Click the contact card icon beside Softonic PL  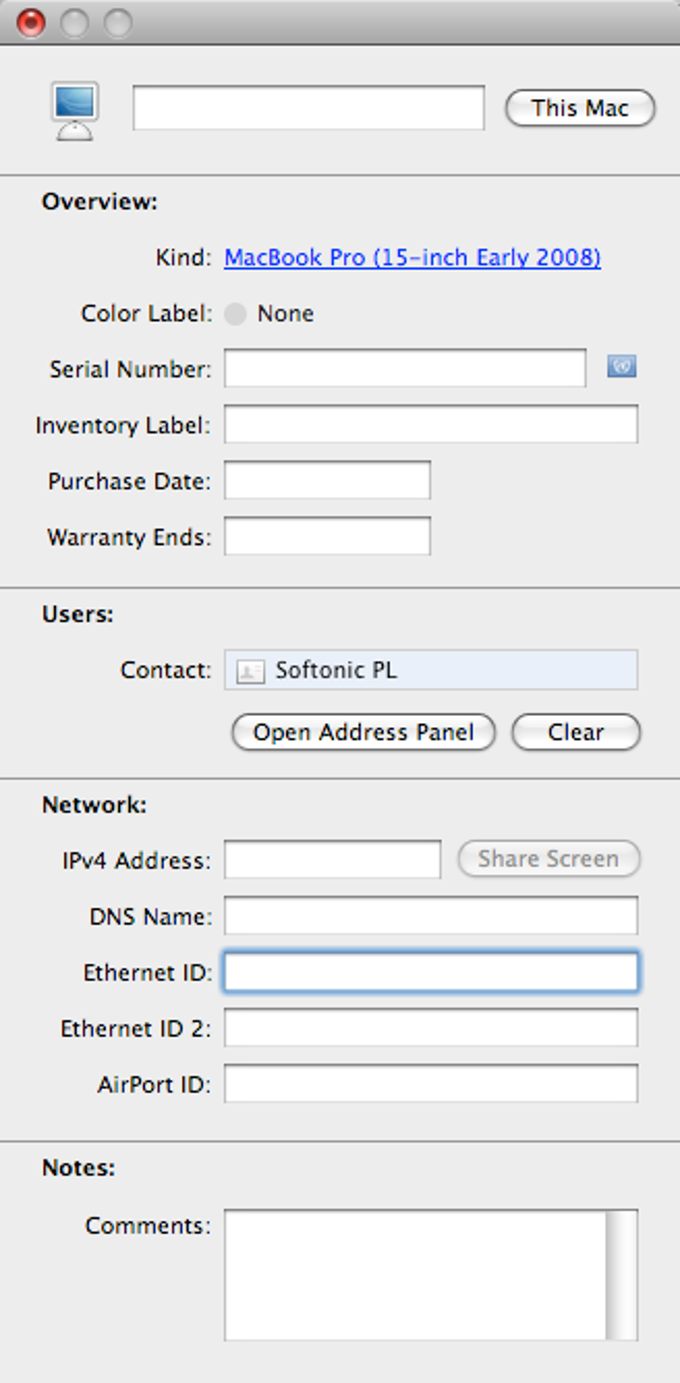[x=250, y=671]
